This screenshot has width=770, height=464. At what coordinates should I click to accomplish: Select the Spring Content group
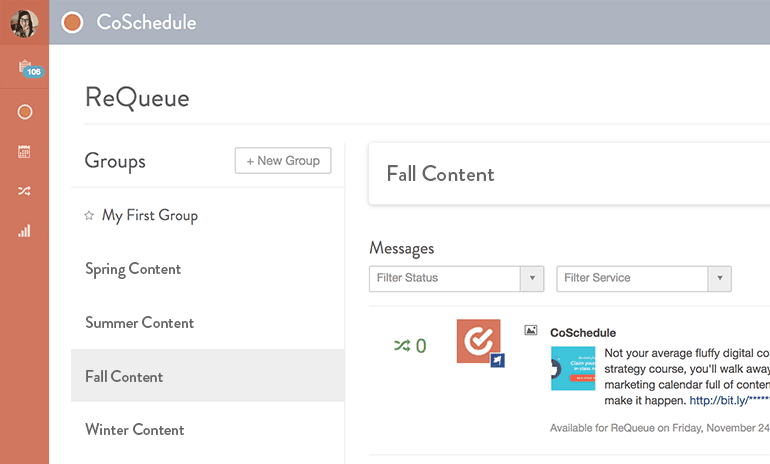(x=208, y=269)
